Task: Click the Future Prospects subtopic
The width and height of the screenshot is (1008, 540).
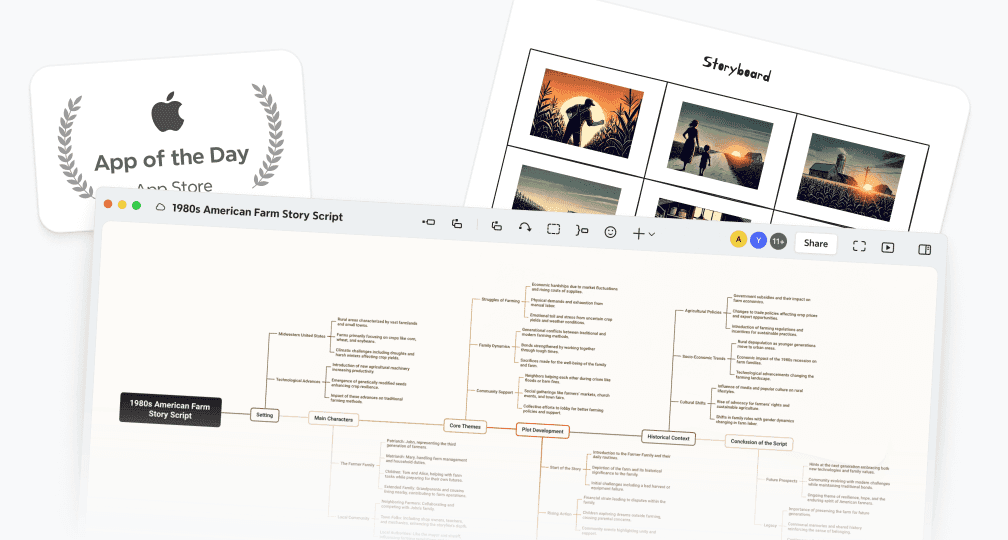Action: tap(781, 480)
